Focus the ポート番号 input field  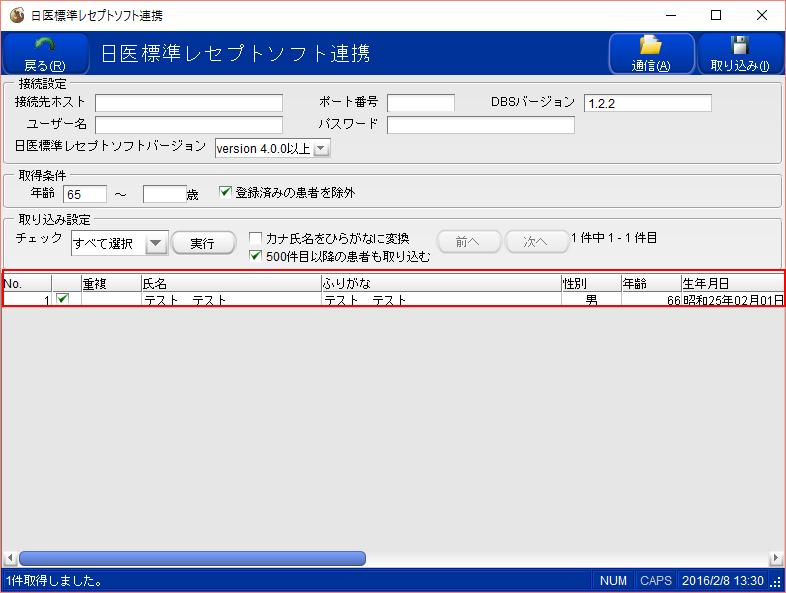[x=421, y=103]
